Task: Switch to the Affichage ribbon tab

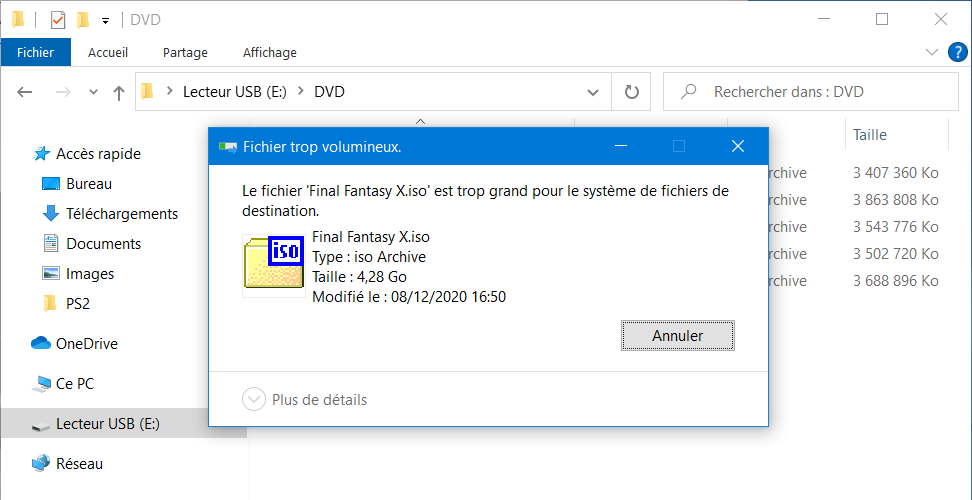Action: click(270, 53)
